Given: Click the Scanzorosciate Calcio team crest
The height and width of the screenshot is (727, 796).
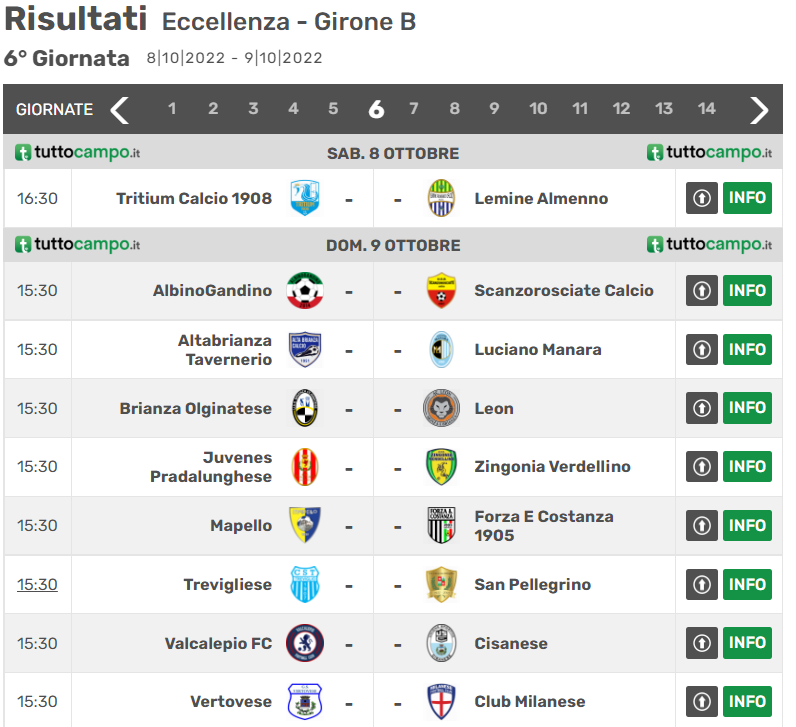Looking at the screenshot, I should (x=441, y=290).
